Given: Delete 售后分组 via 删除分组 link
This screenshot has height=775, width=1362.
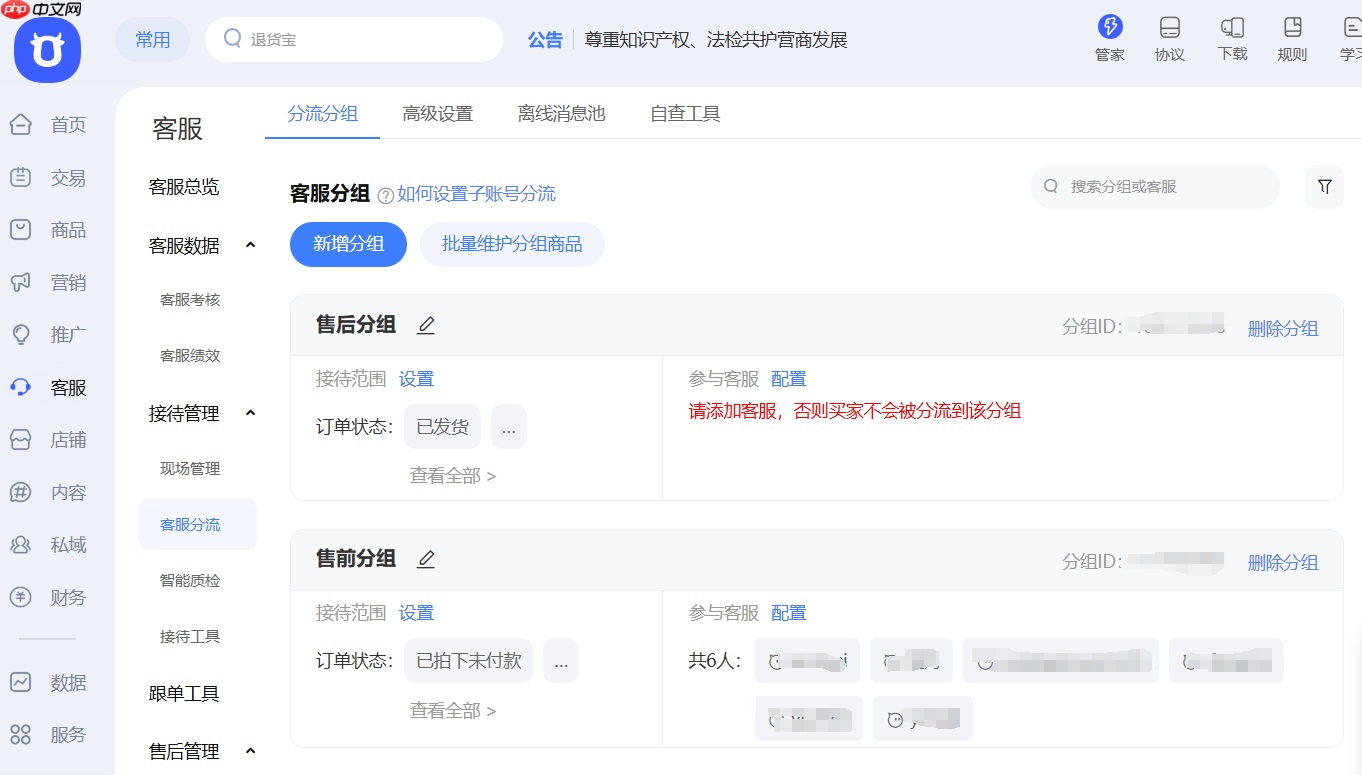Looking at the screenshot, I should [1283, 329].
